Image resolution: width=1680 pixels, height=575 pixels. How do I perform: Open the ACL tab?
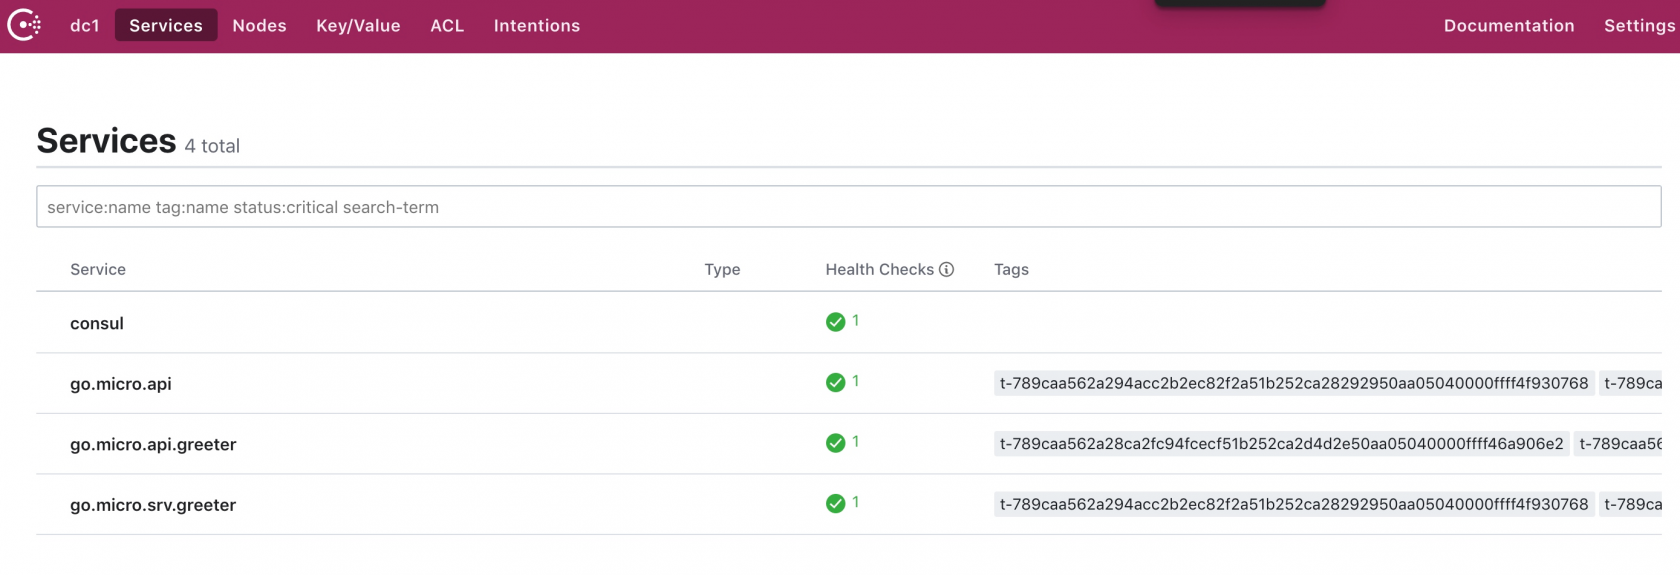(x=447, y=26)
